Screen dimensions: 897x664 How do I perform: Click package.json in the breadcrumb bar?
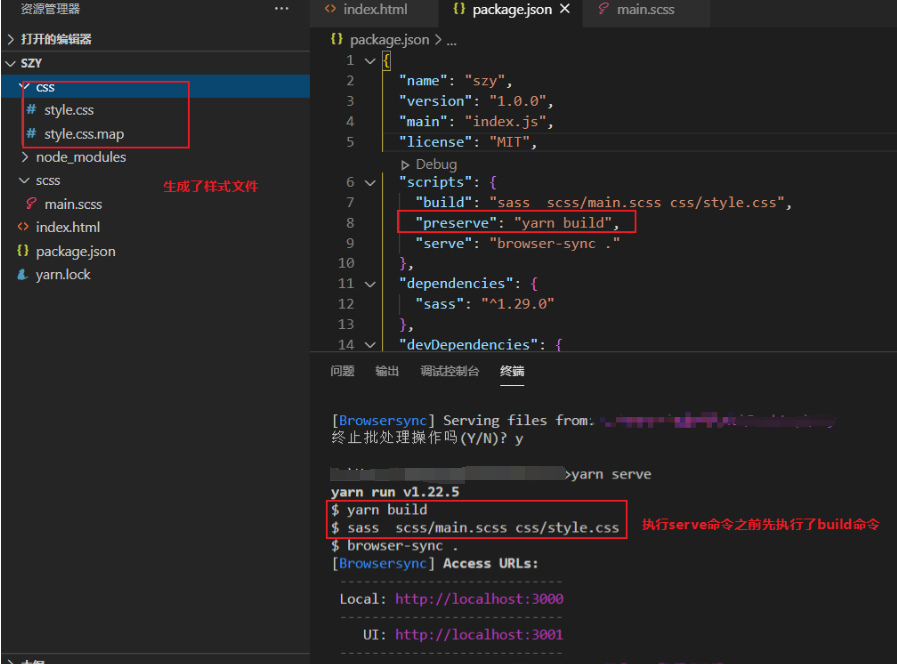(x=389, y=39)
